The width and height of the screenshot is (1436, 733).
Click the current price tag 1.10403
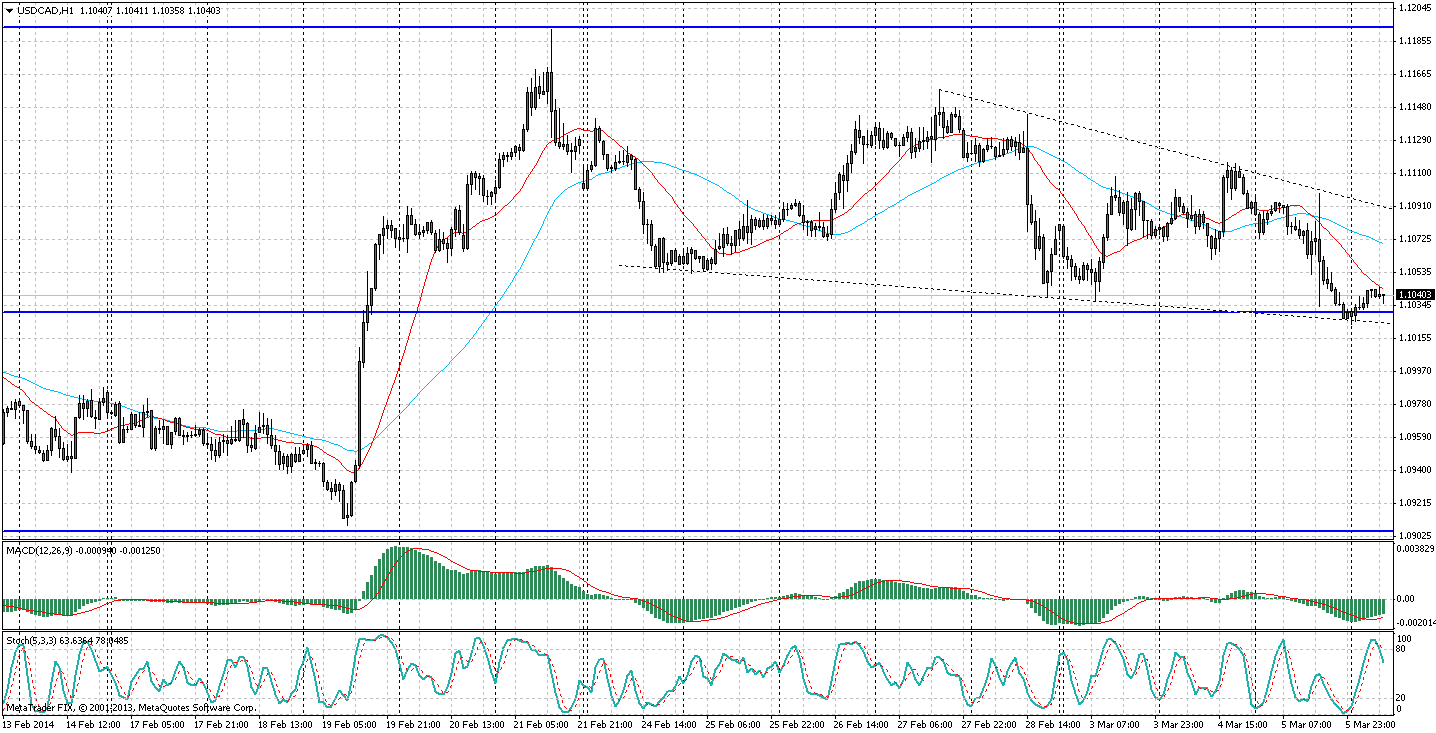coord(1411,293)
